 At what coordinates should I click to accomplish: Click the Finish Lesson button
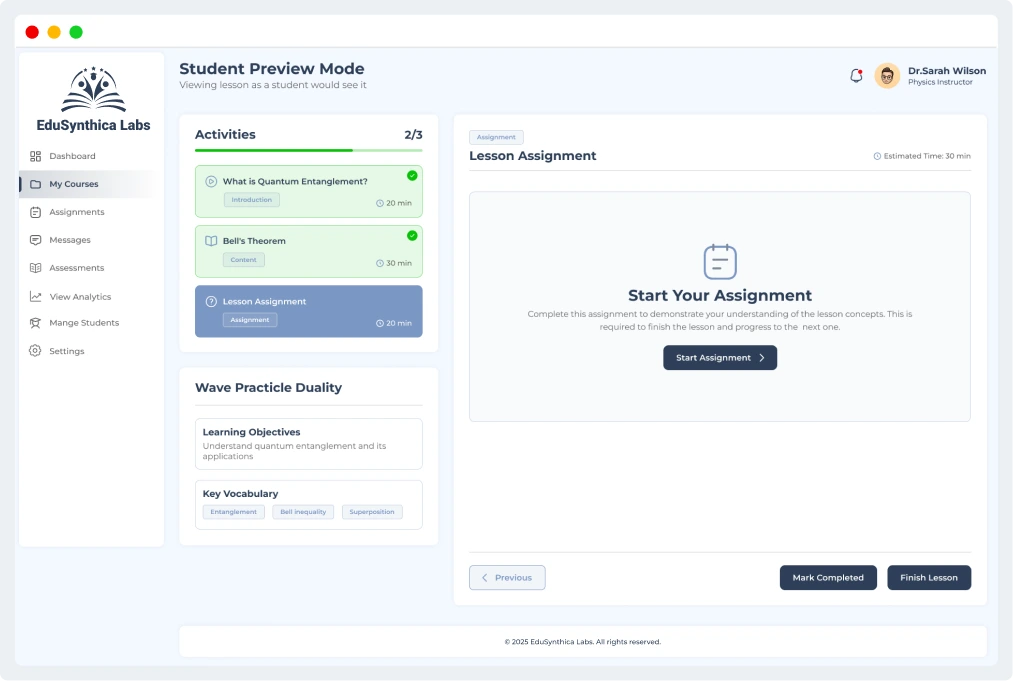928,578
